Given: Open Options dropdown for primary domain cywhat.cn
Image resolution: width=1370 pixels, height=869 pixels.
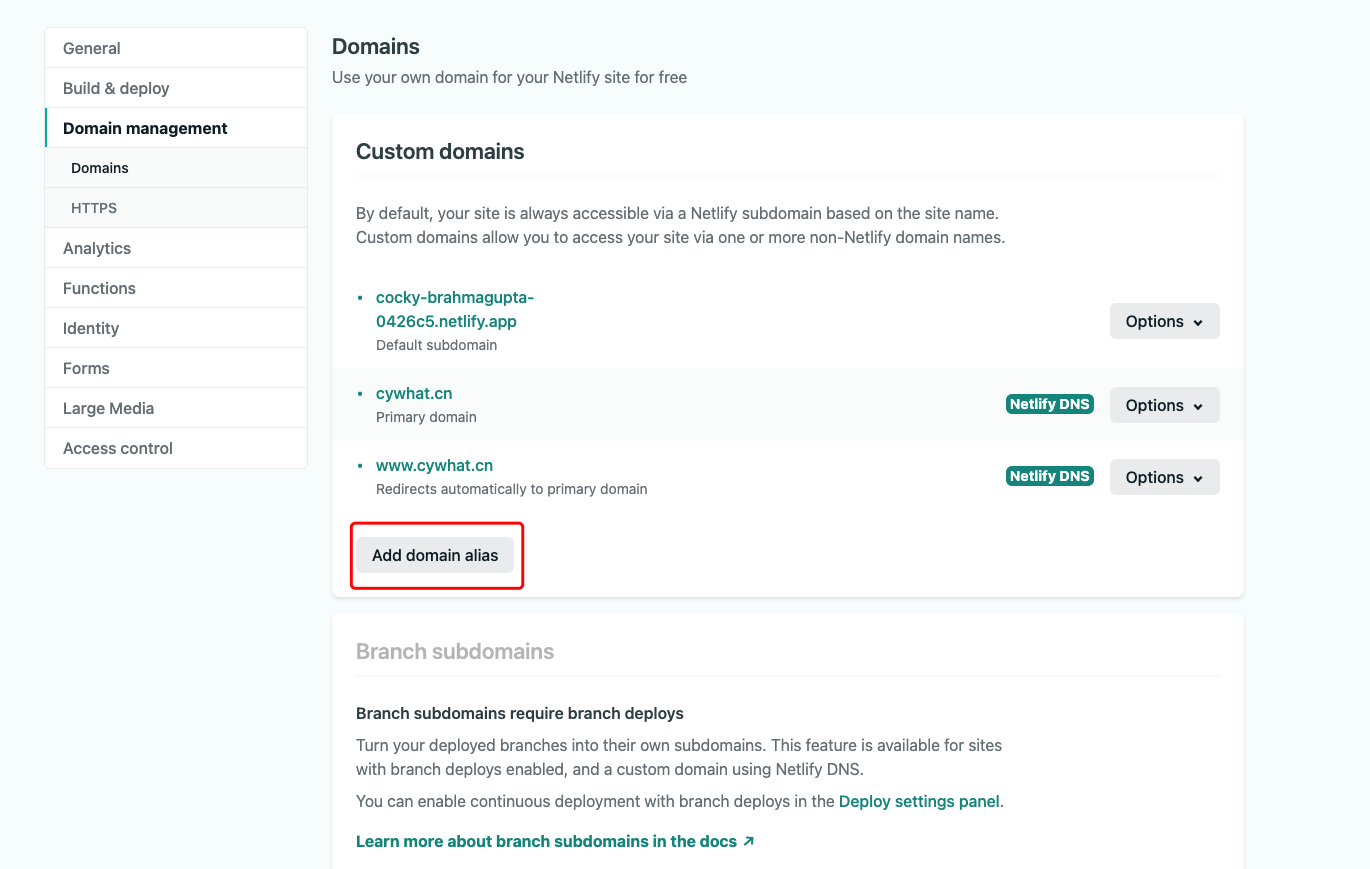Looking at the screenshot, I should 1164,405.
